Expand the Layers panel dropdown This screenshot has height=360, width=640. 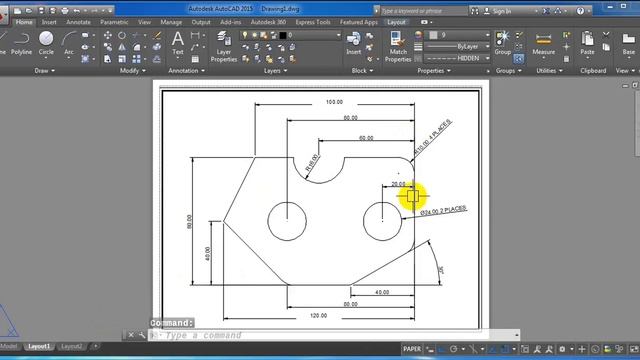click(x=275, y=71)
